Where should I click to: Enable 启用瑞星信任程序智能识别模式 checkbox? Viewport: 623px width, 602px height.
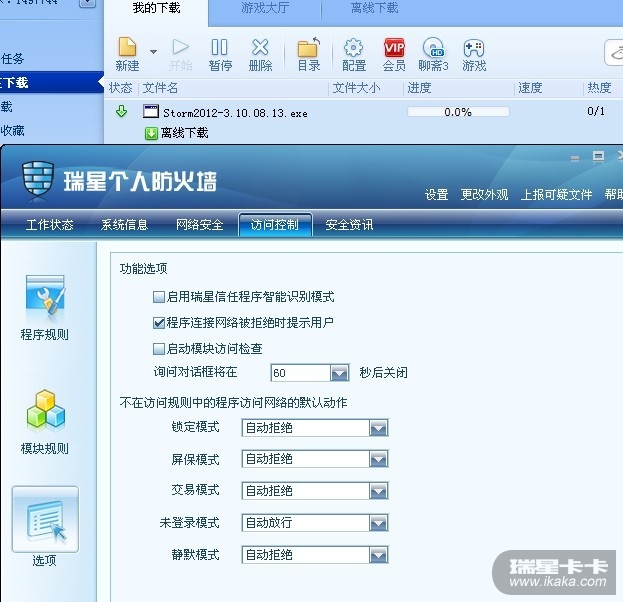click(x=159, y=297)
